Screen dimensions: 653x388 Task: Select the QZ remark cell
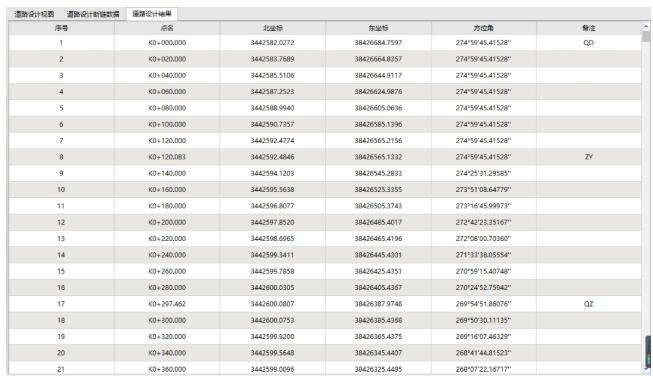pos(588,304)
